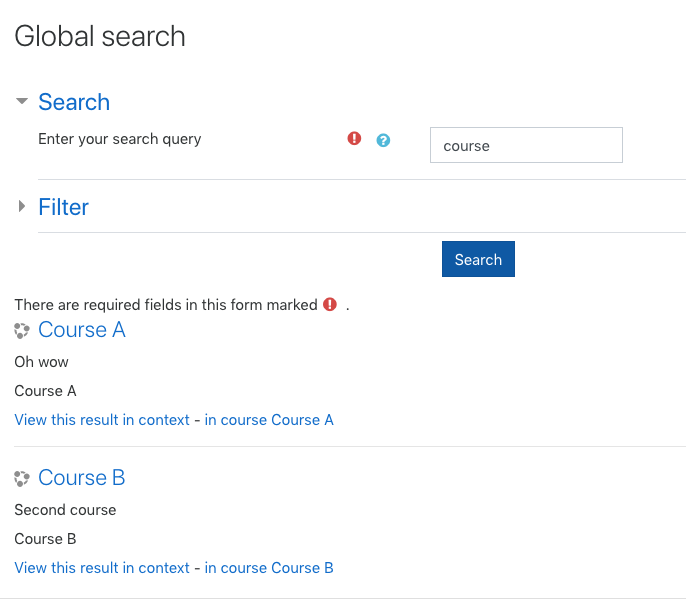The image size is (686, 600).
Task: Follow the 'in course Course B' link
Action: 269,568
